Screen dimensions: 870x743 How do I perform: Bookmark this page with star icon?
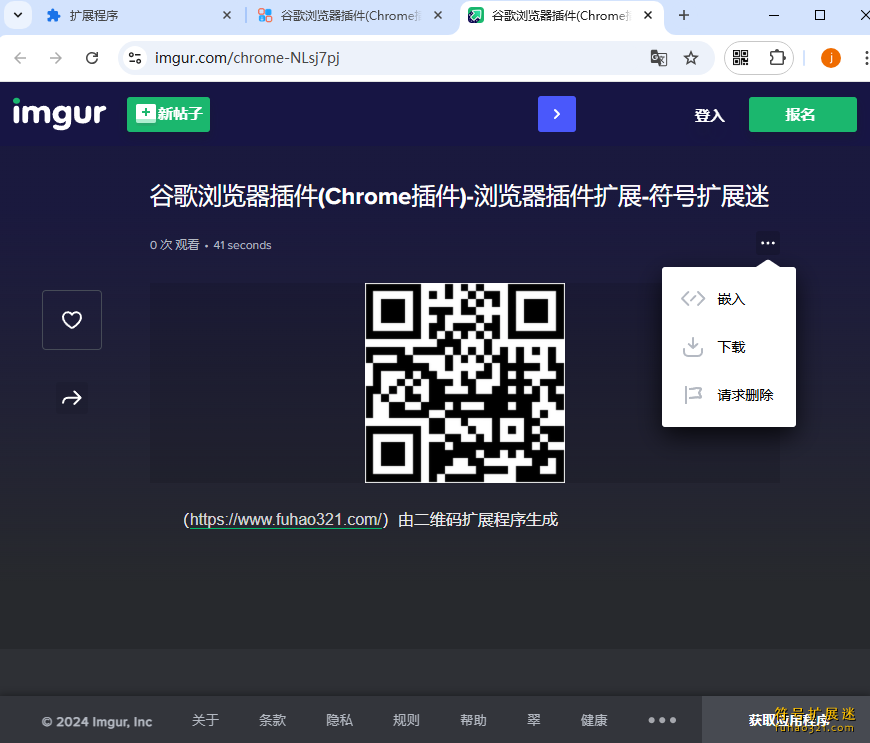click(690, 58)
